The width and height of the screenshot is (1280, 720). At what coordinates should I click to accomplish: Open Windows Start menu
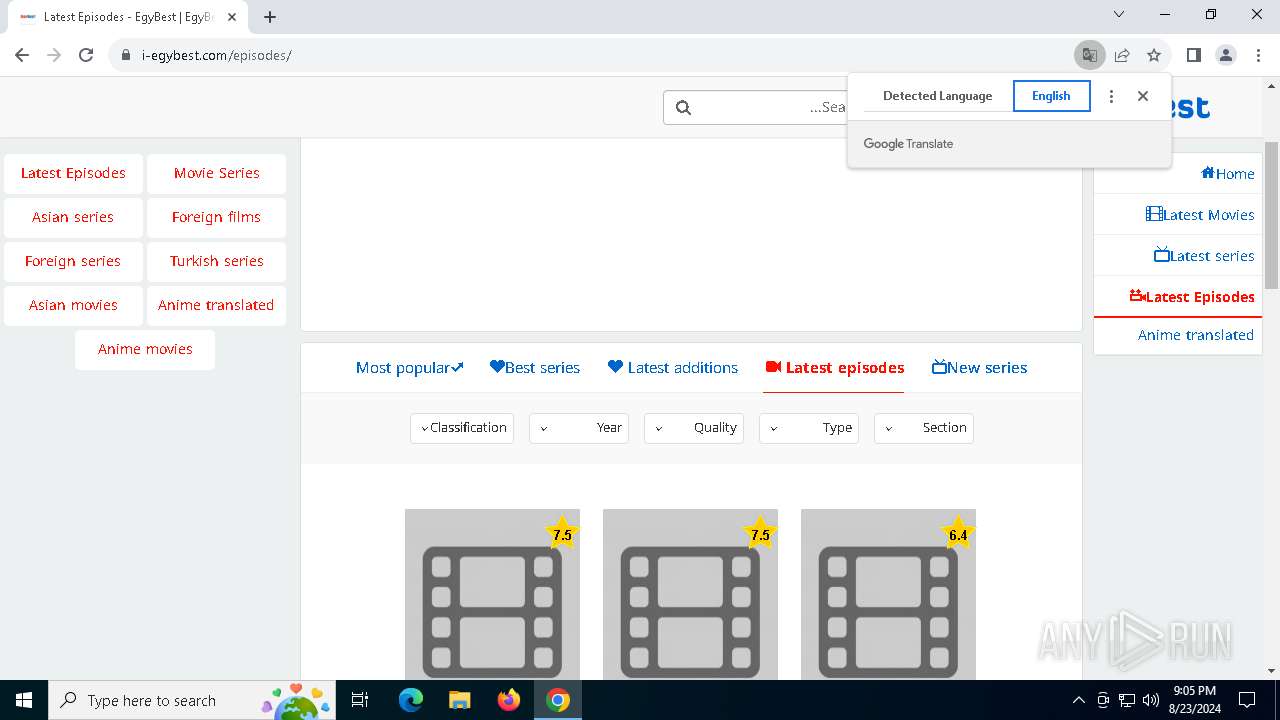tap(24, 700)
